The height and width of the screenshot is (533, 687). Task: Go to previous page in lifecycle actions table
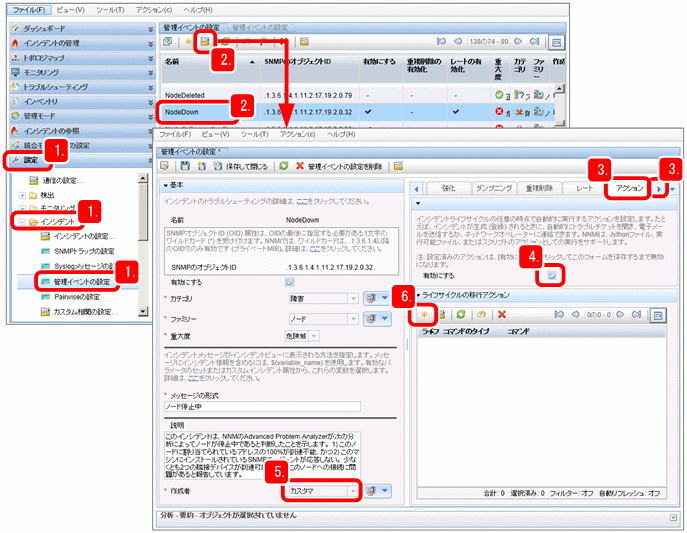pos(576,314)
